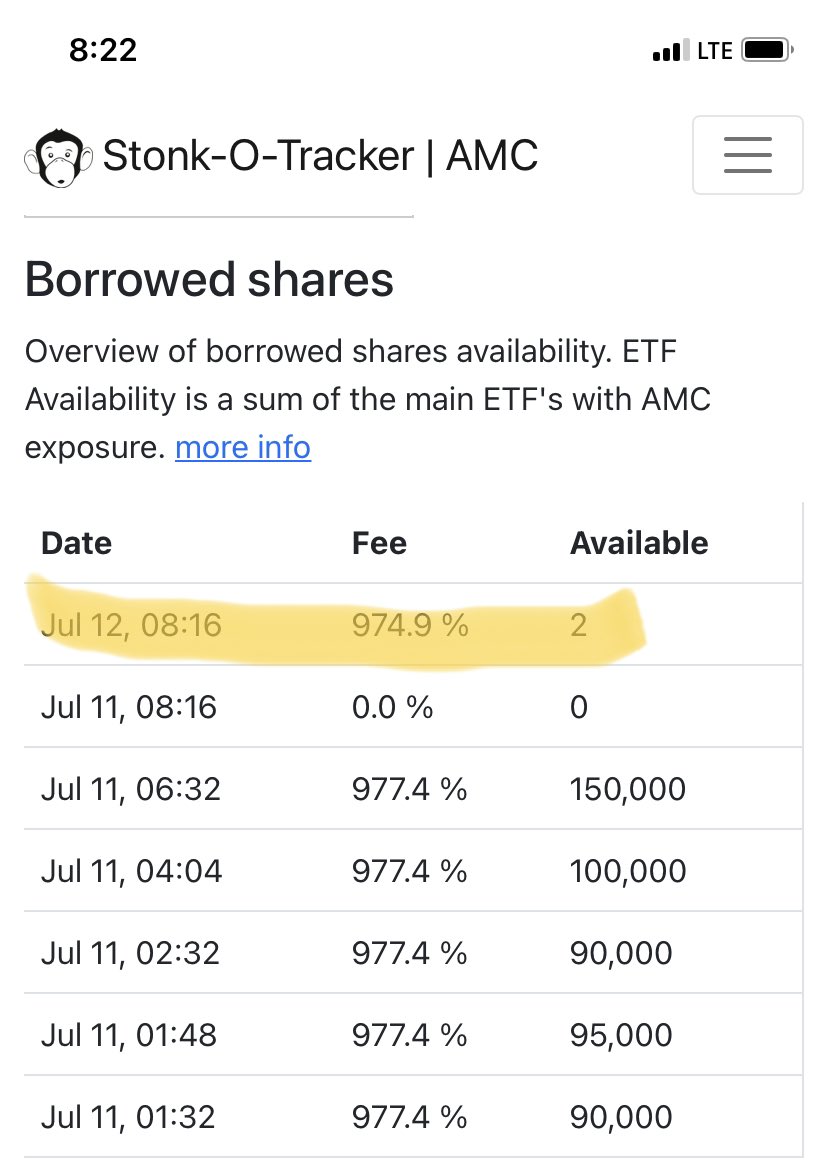Click the 100,000 available shares cell
Viewport: 828px width, 1174px height.
[x=628, y=871]
